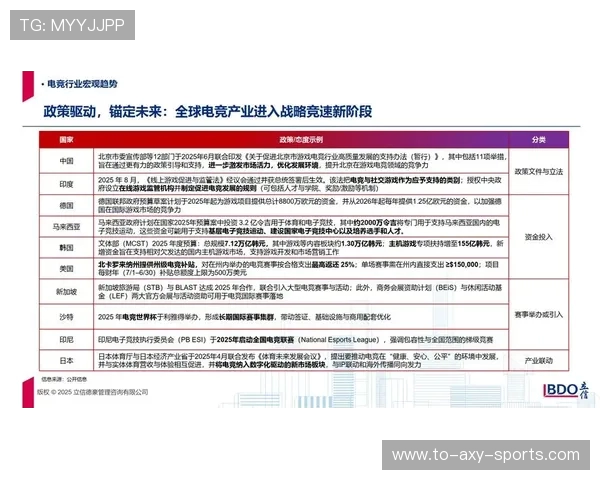Click the policy text beginning 北京市委宣传部等12部门
600x480 pixels.
point(302,161)
